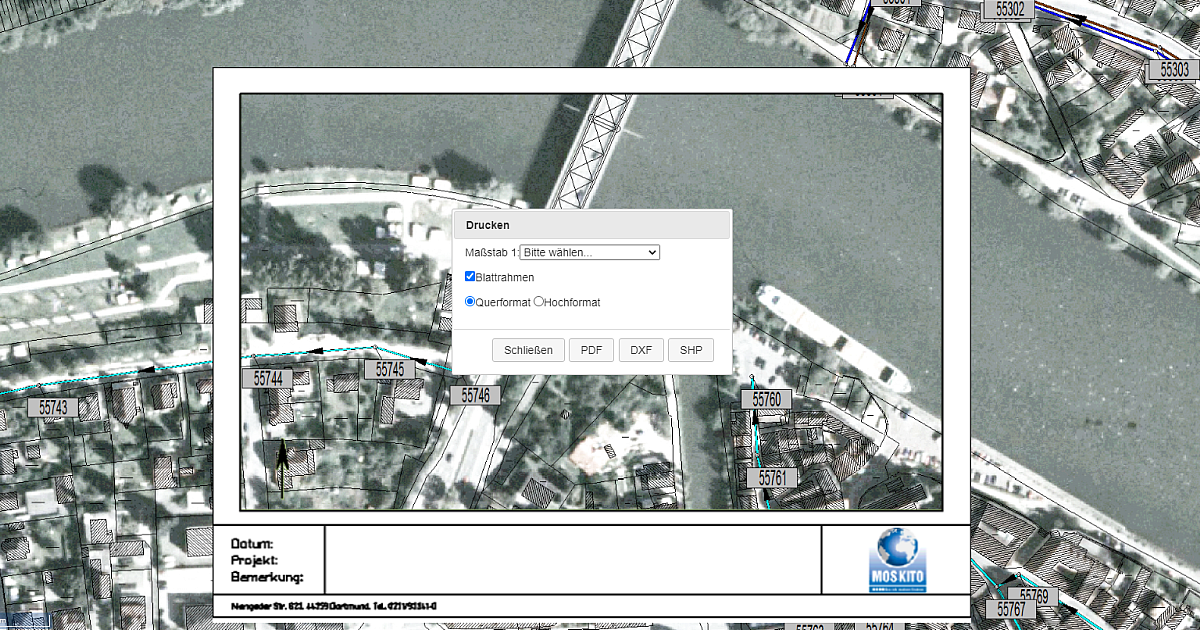The width and height of the screenshot is (1200, 630).
Task: Click node marker 55746
Action: (x=475, y=395)
